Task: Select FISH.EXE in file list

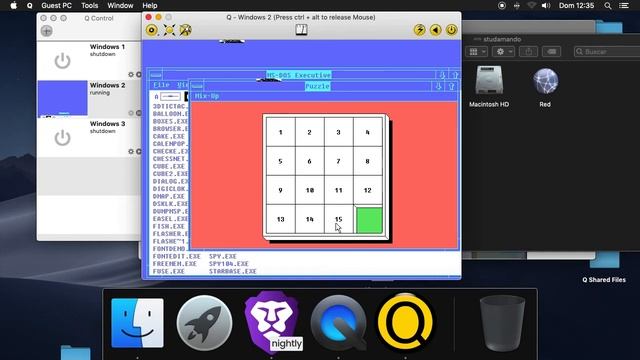Action: pyautogui.click(x=169, y=226)
